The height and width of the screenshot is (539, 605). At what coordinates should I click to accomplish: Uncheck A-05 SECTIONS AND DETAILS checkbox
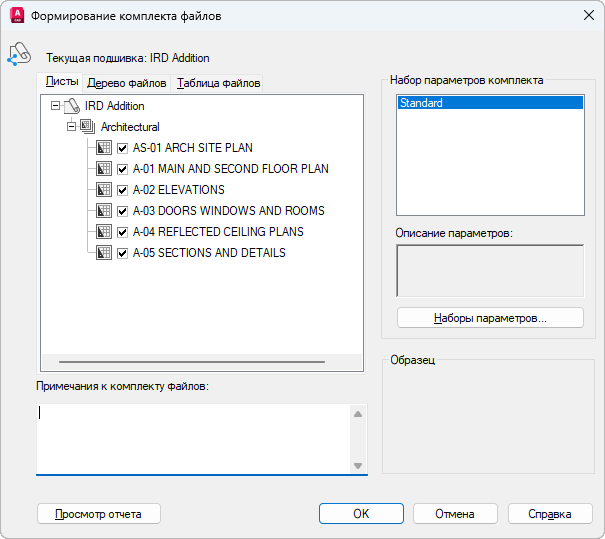[x=123, y=253]
